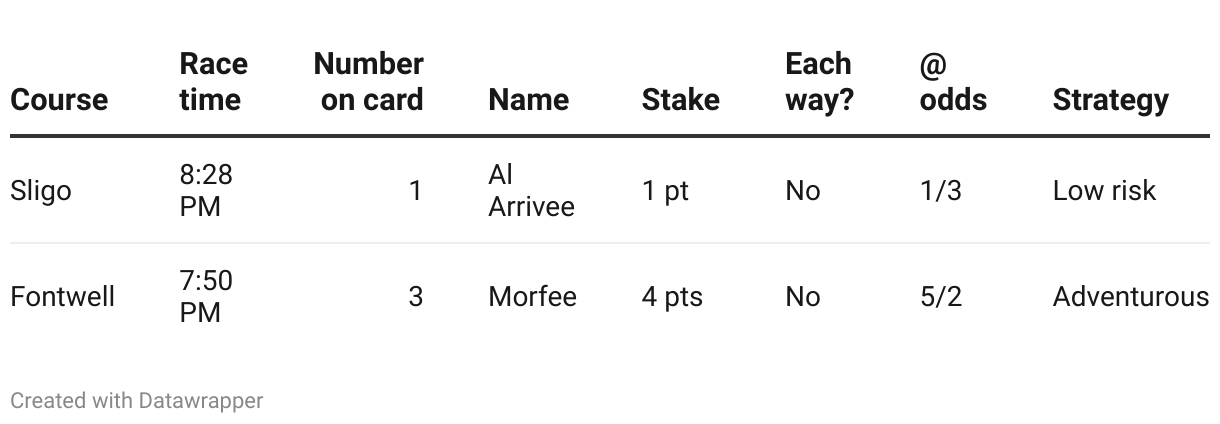The width and height of the screenshot is (1220, 424).
Task: Select the Each way? header
Action: (x=819, y=81)
